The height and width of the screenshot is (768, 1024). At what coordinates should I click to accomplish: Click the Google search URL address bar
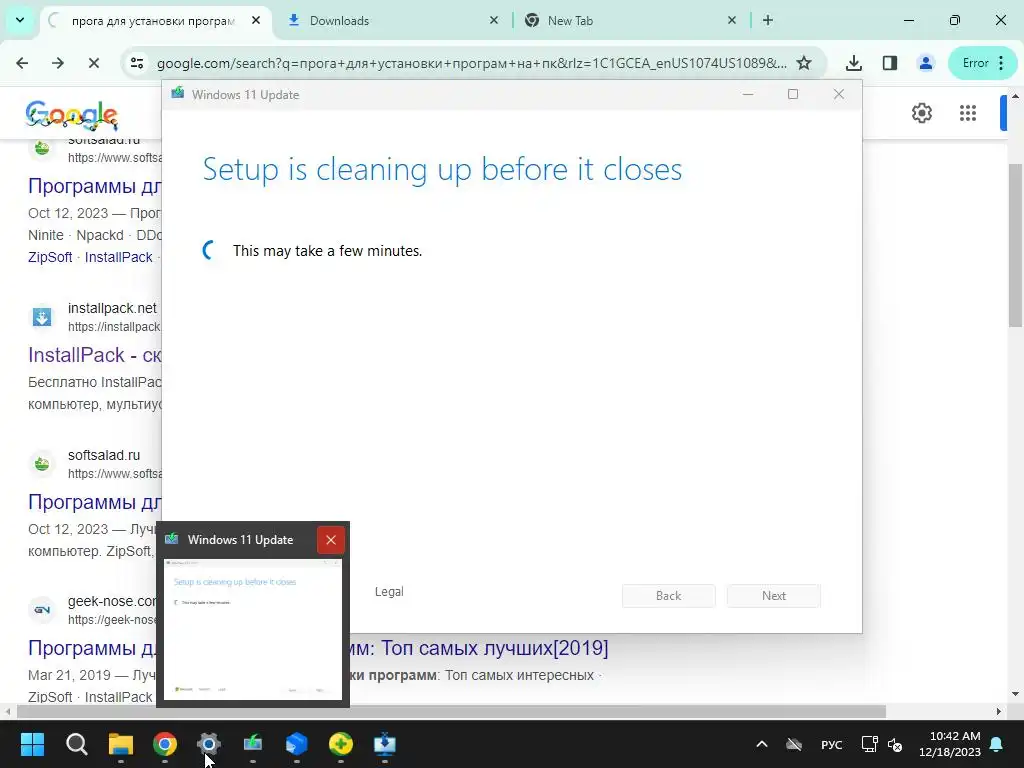[x=472, y=63]
